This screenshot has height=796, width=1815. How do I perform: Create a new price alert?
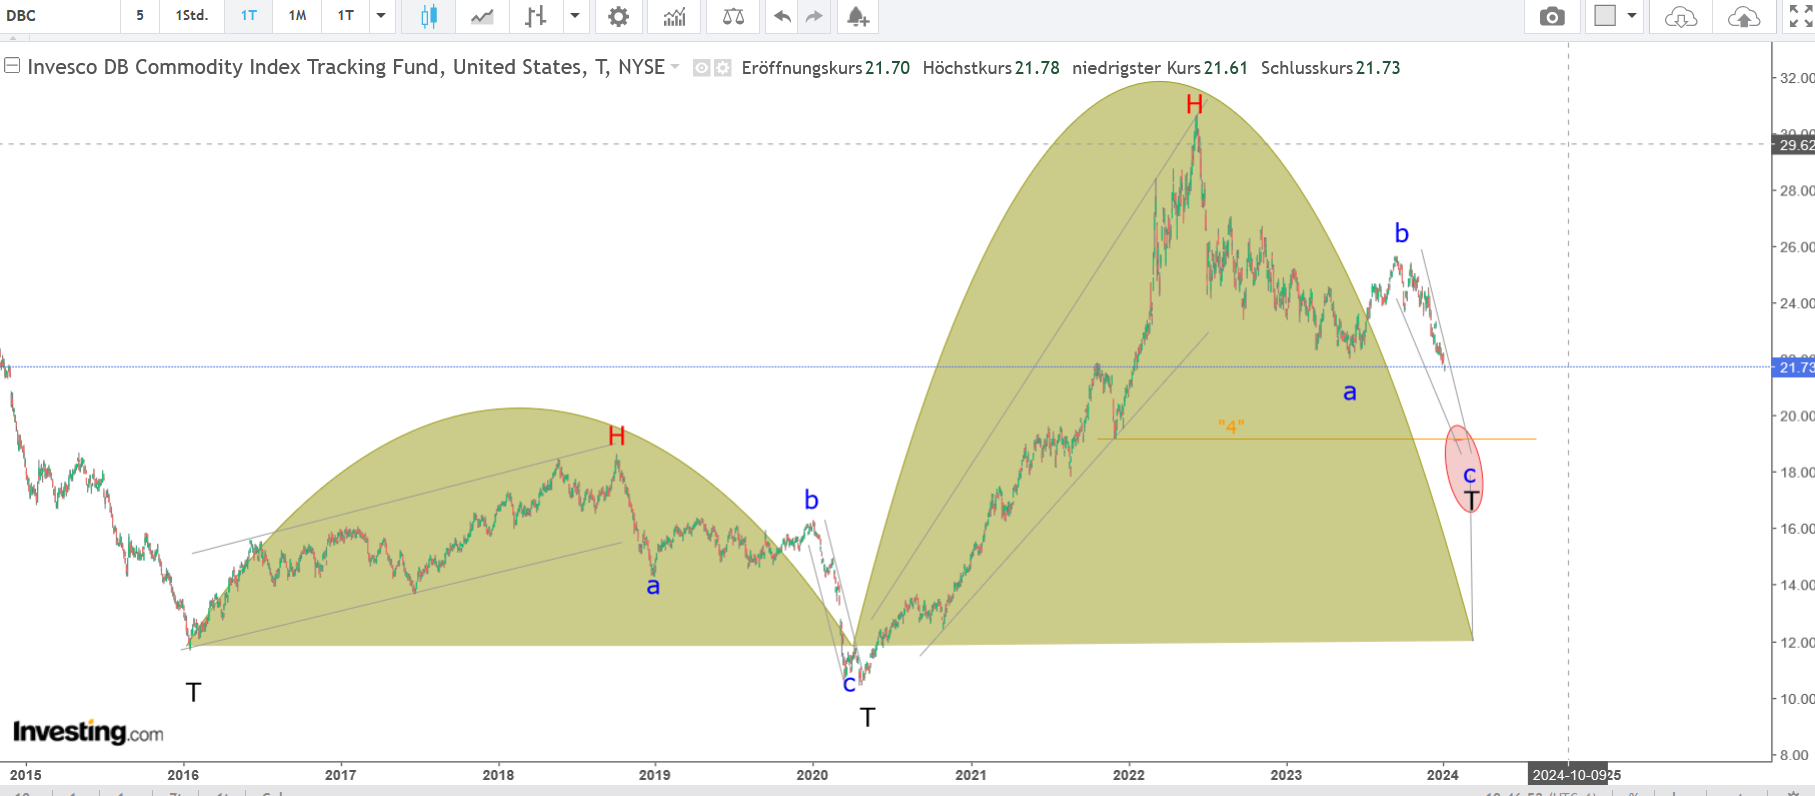pyautogui.click(x=857, y=16)
